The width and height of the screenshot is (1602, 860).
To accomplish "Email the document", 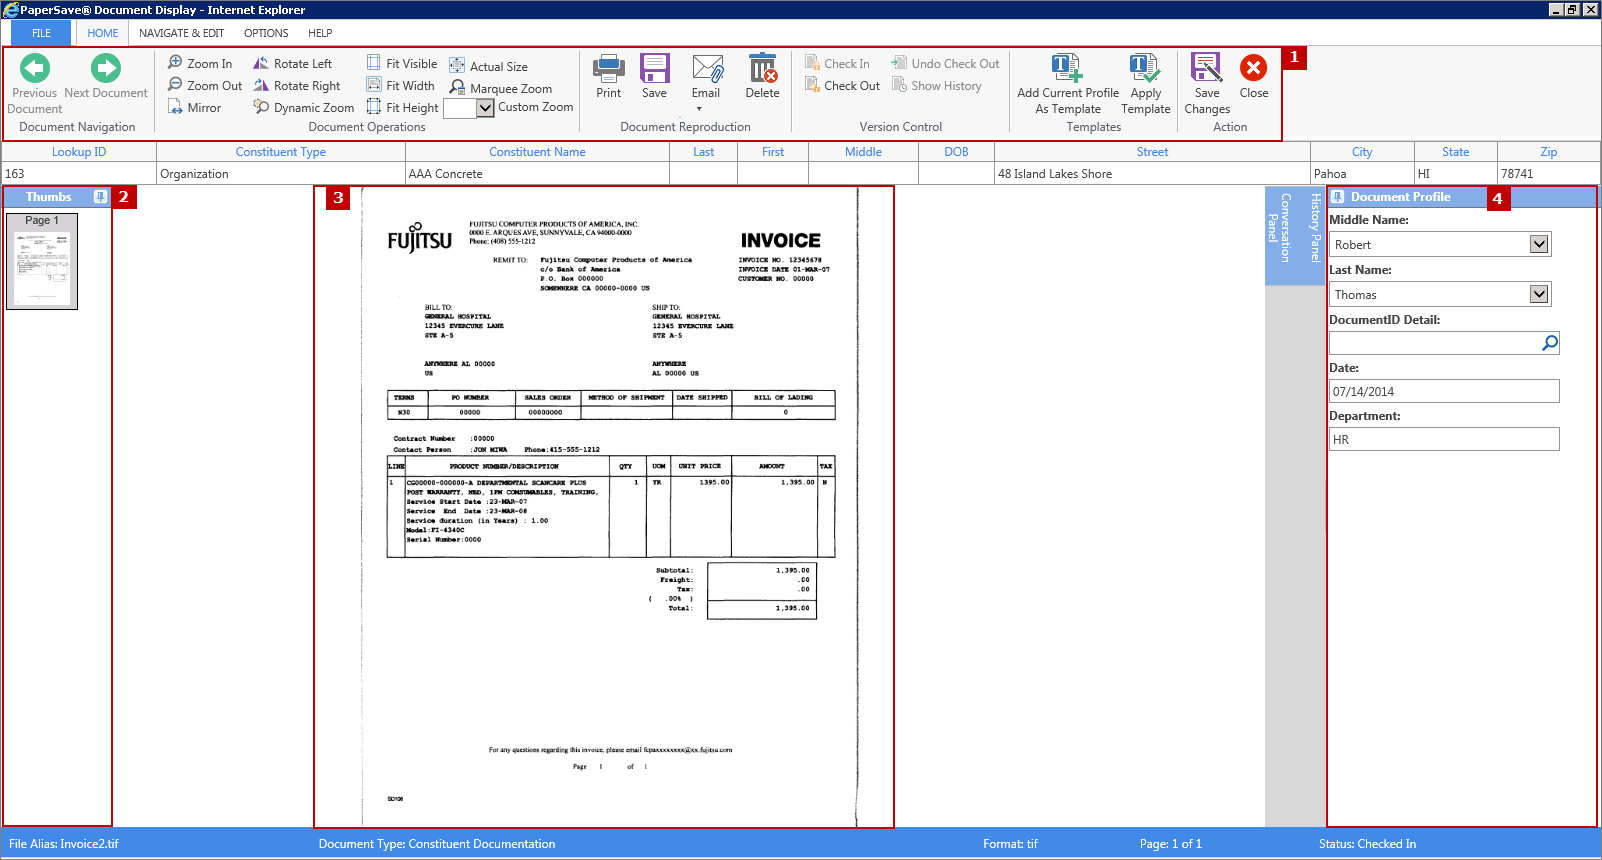I will click(x=707, y=77).
